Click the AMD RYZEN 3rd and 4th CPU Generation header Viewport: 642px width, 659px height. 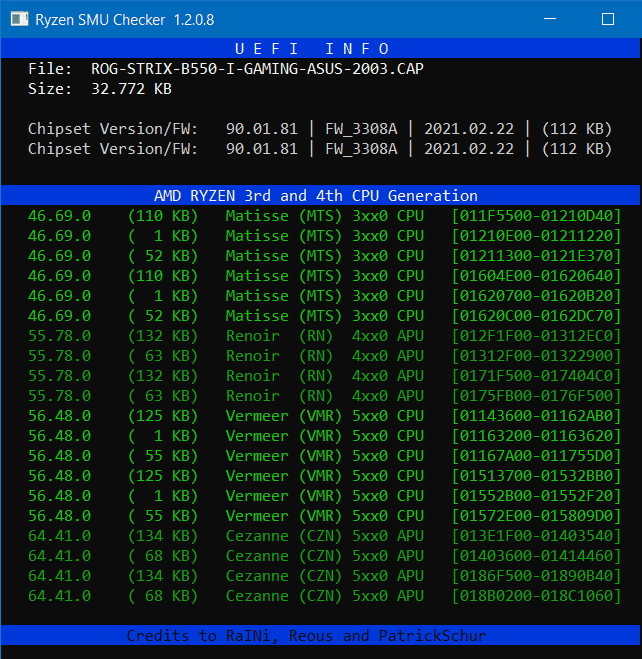[x=321, y=195]
